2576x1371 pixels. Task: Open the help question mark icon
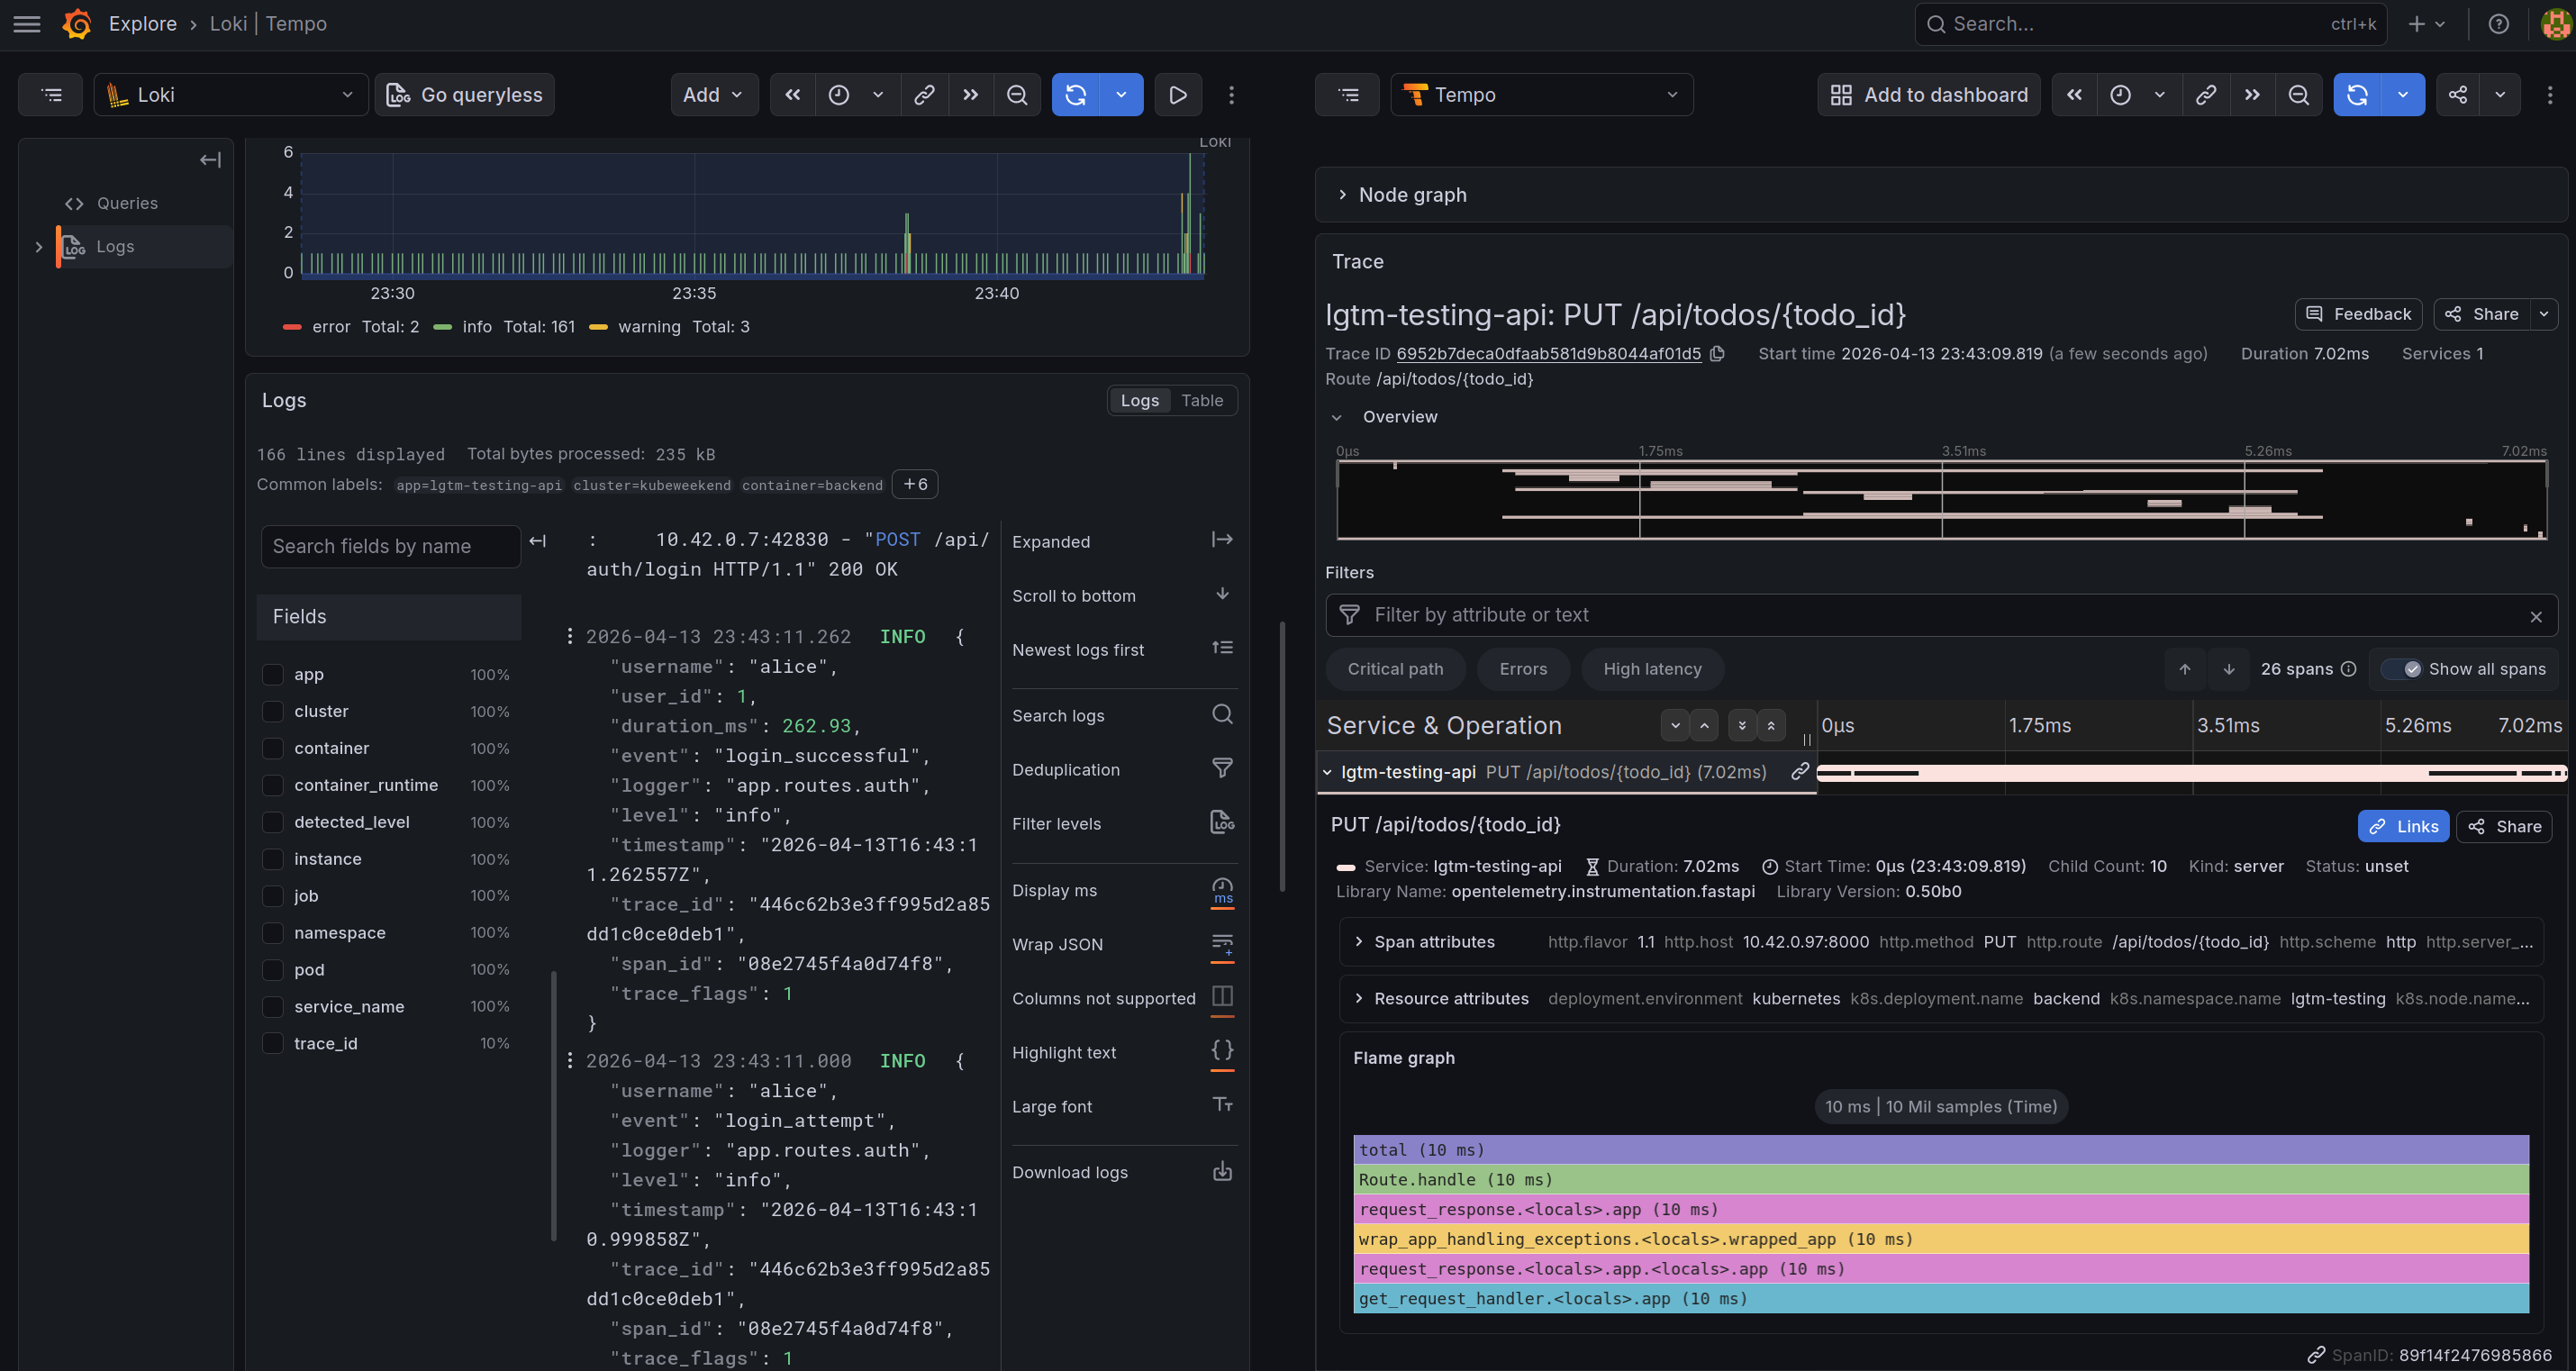[2498, 24]
